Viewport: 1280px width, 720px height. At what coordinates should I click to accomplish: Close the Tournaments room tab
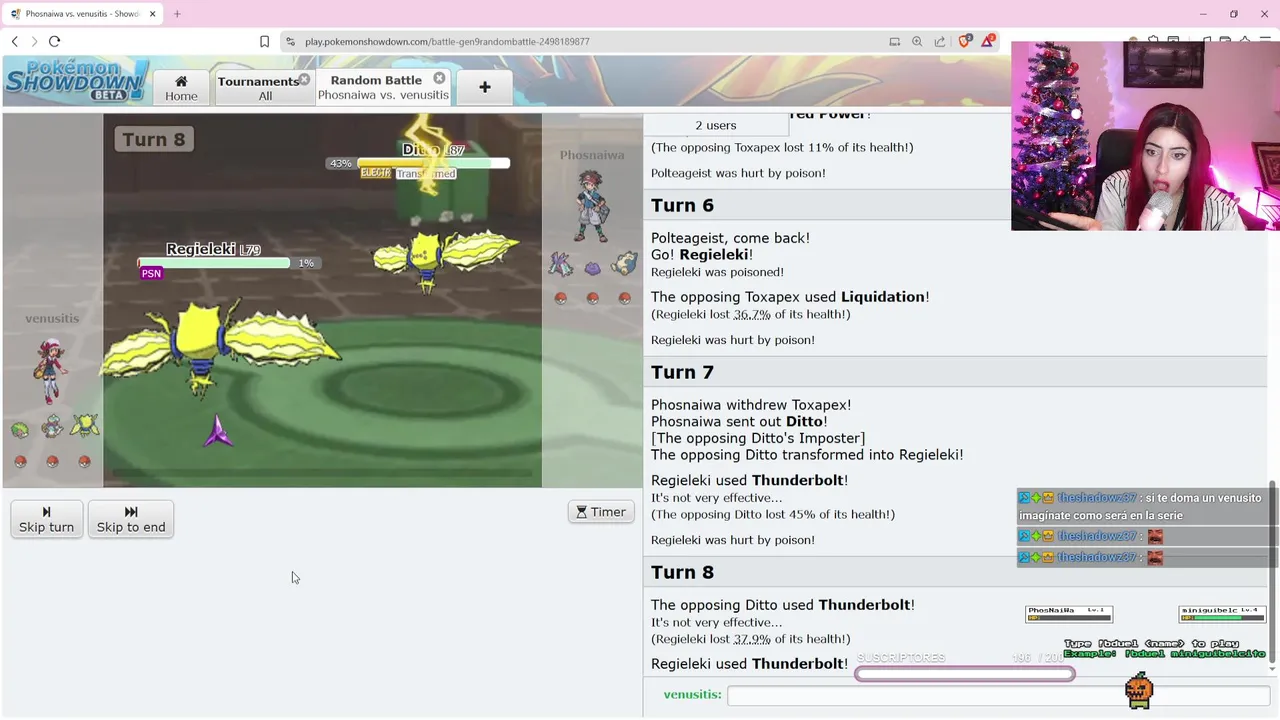pyautogui.click(x=303, y=79)
